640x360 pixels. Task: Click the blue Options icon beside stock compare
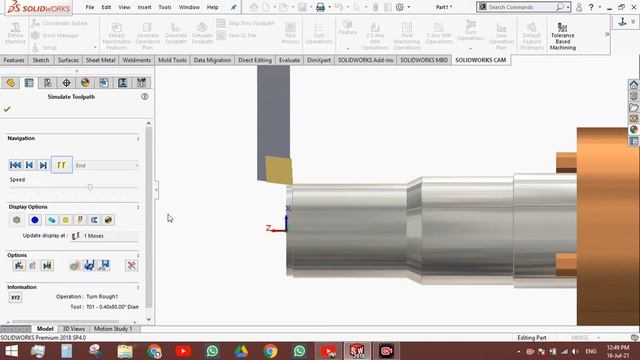89,266
